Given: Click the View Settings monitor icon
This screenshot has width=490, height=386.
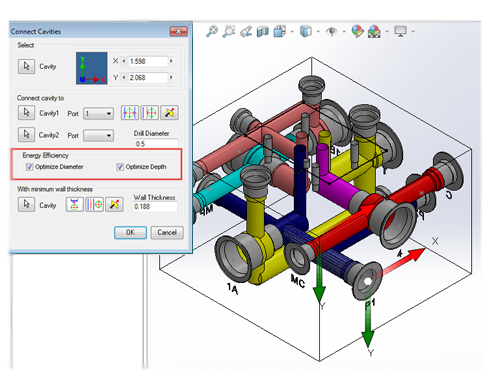Looking at the screenshot, I should click(400, 32).
